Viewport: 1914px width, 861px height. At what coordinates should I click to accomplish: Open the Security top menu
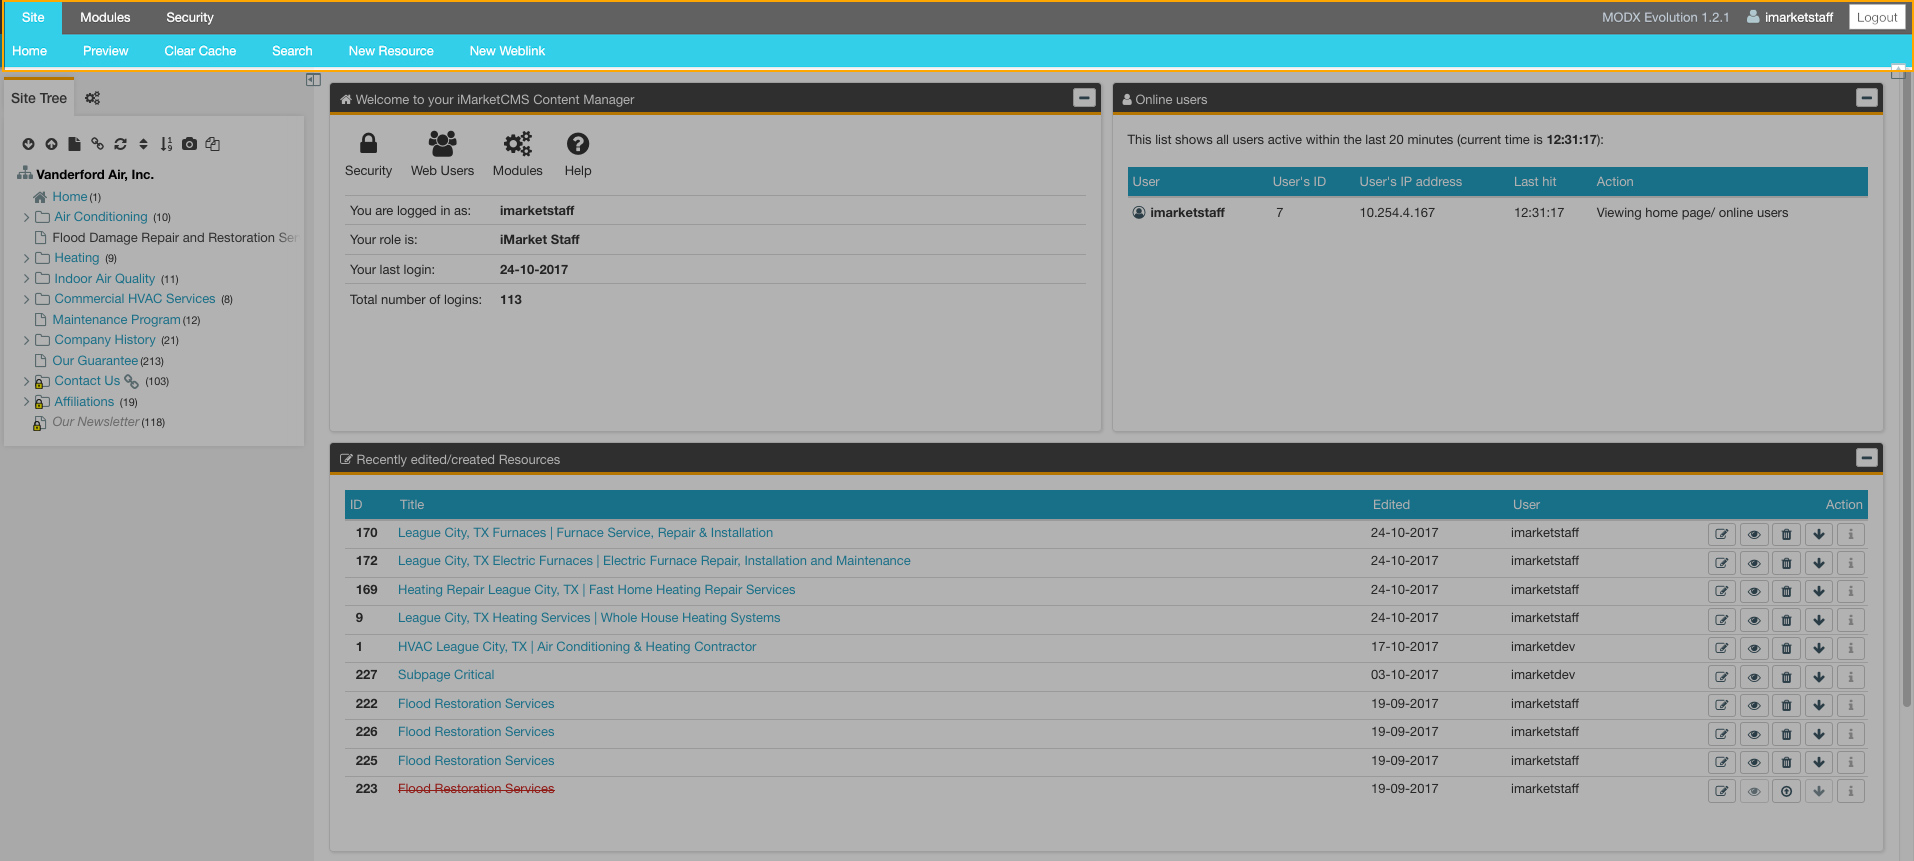190,17
